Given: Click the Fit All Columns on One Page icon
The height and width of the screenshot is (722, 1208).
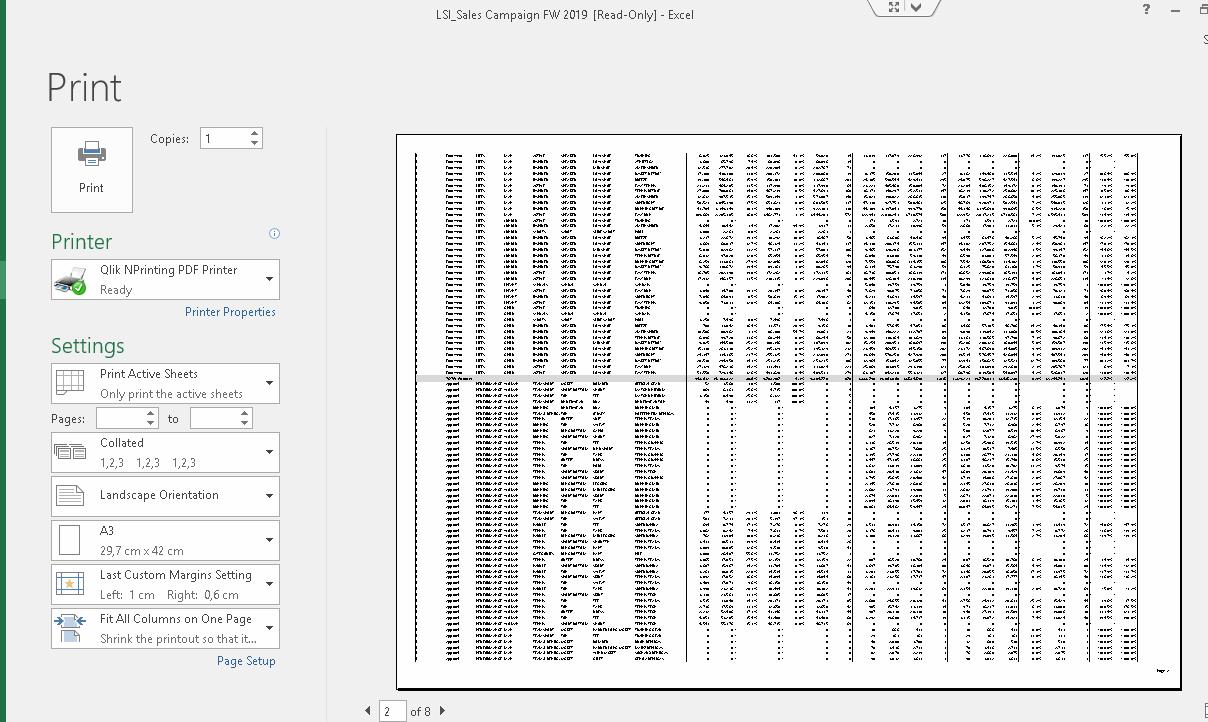Looking at the screenshot, I should [70, 627].
